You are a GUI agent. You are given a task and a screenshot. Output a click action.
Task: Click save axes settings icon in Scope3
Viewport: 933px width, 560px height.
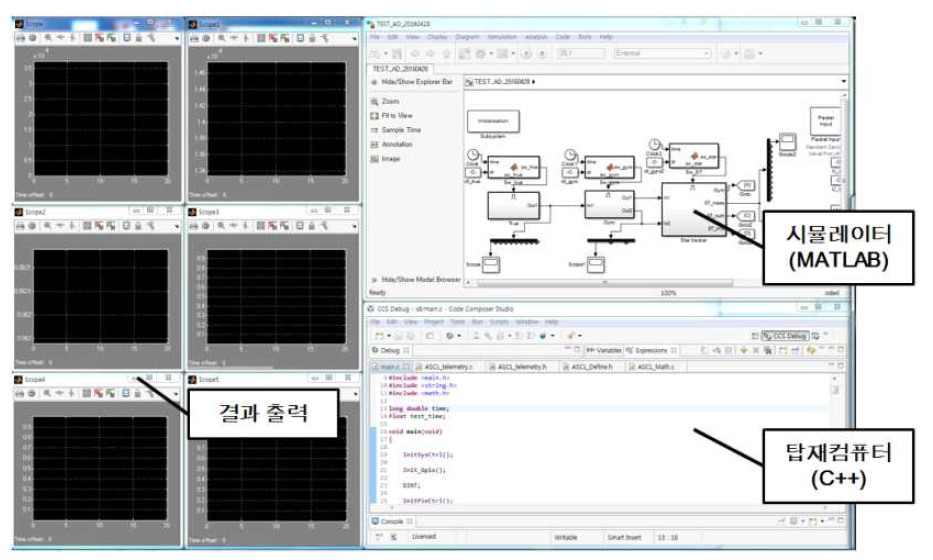point(273,226)
